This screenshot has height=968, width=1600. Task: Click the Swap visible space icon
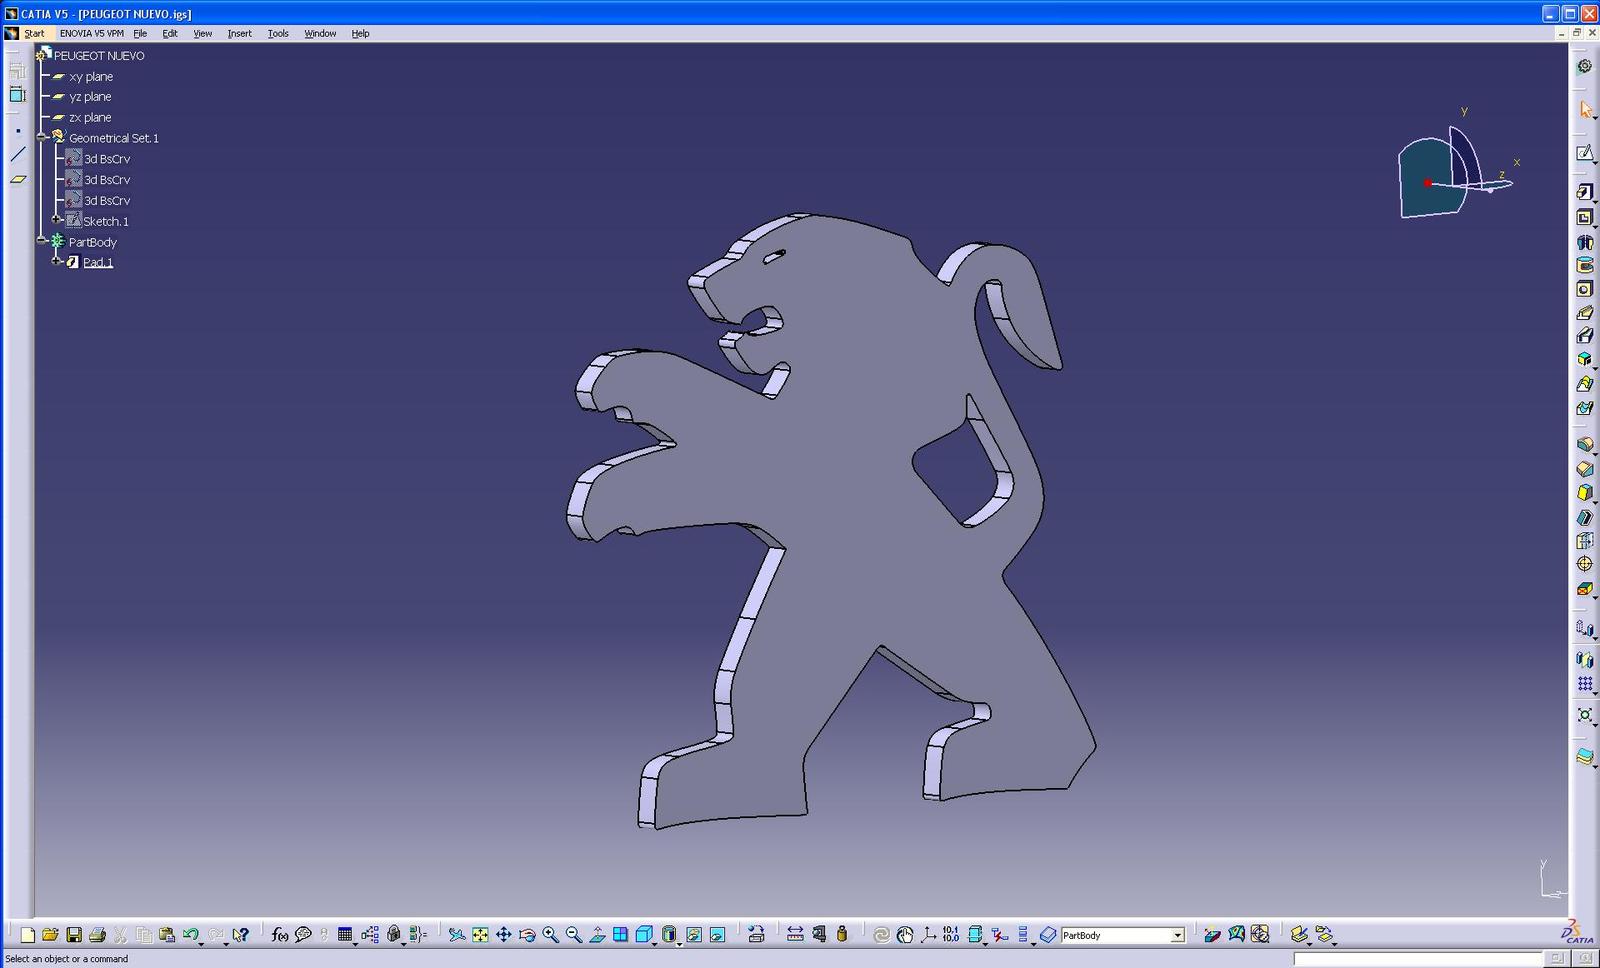[717, 935]
